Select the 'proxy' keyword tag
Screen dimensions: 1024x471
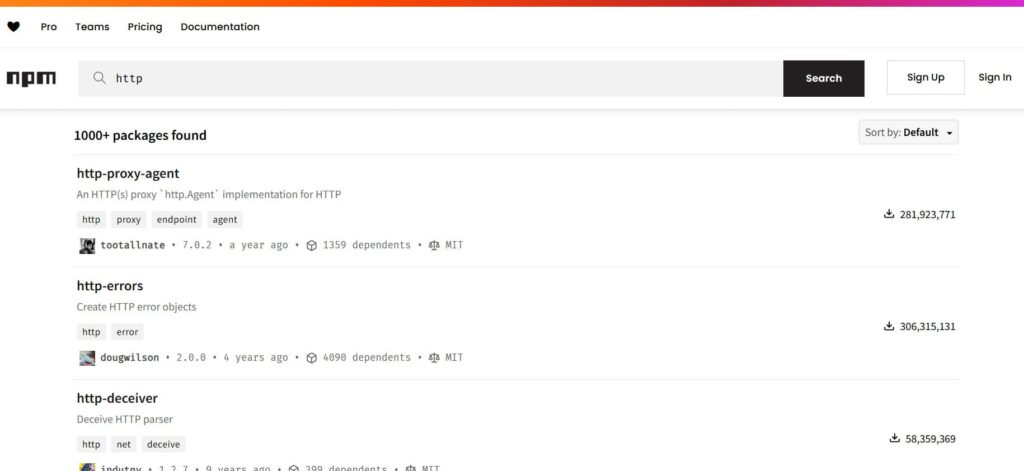[x=129, y=219]
